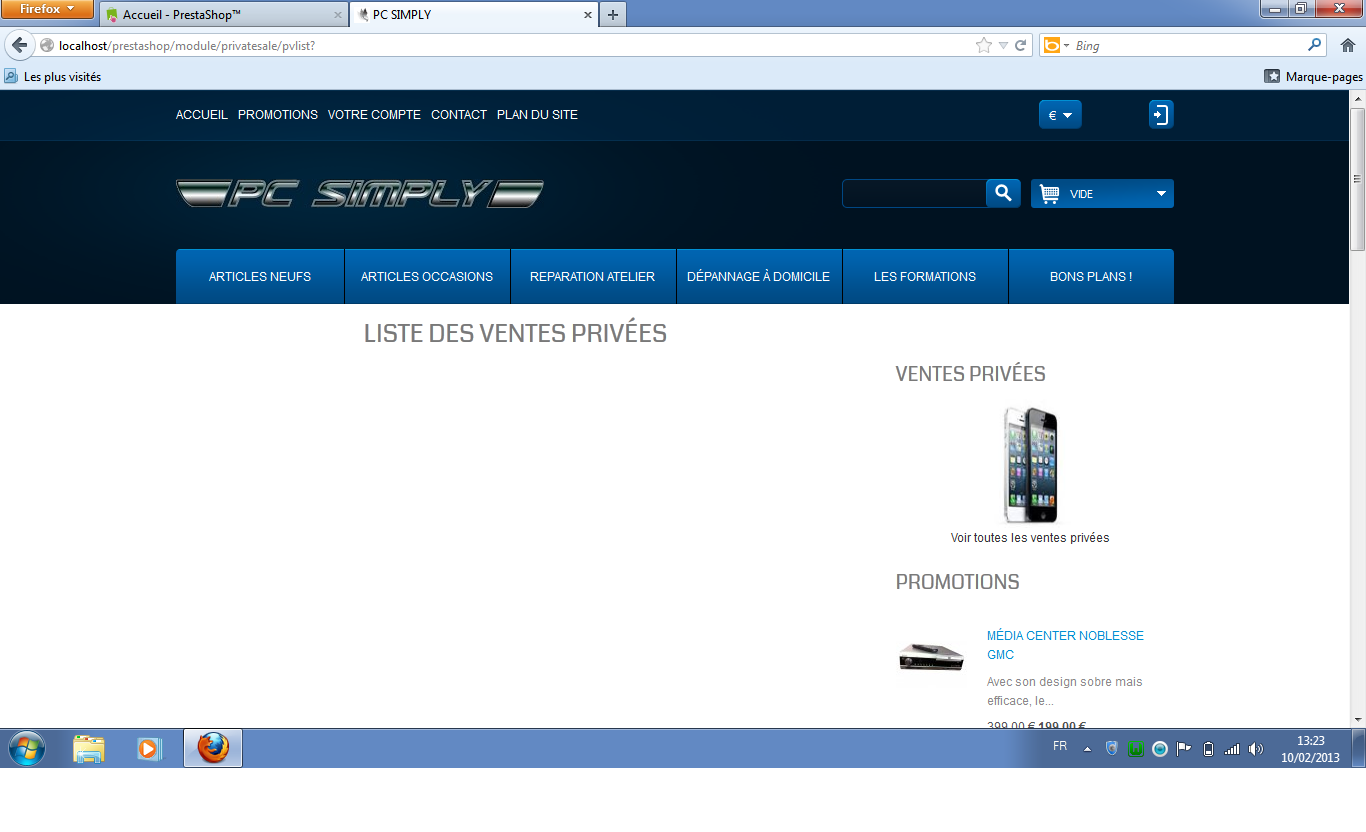Launch Windows Media Player from taskbar
Screen dimensions: 1366x832
pos(149,748)
